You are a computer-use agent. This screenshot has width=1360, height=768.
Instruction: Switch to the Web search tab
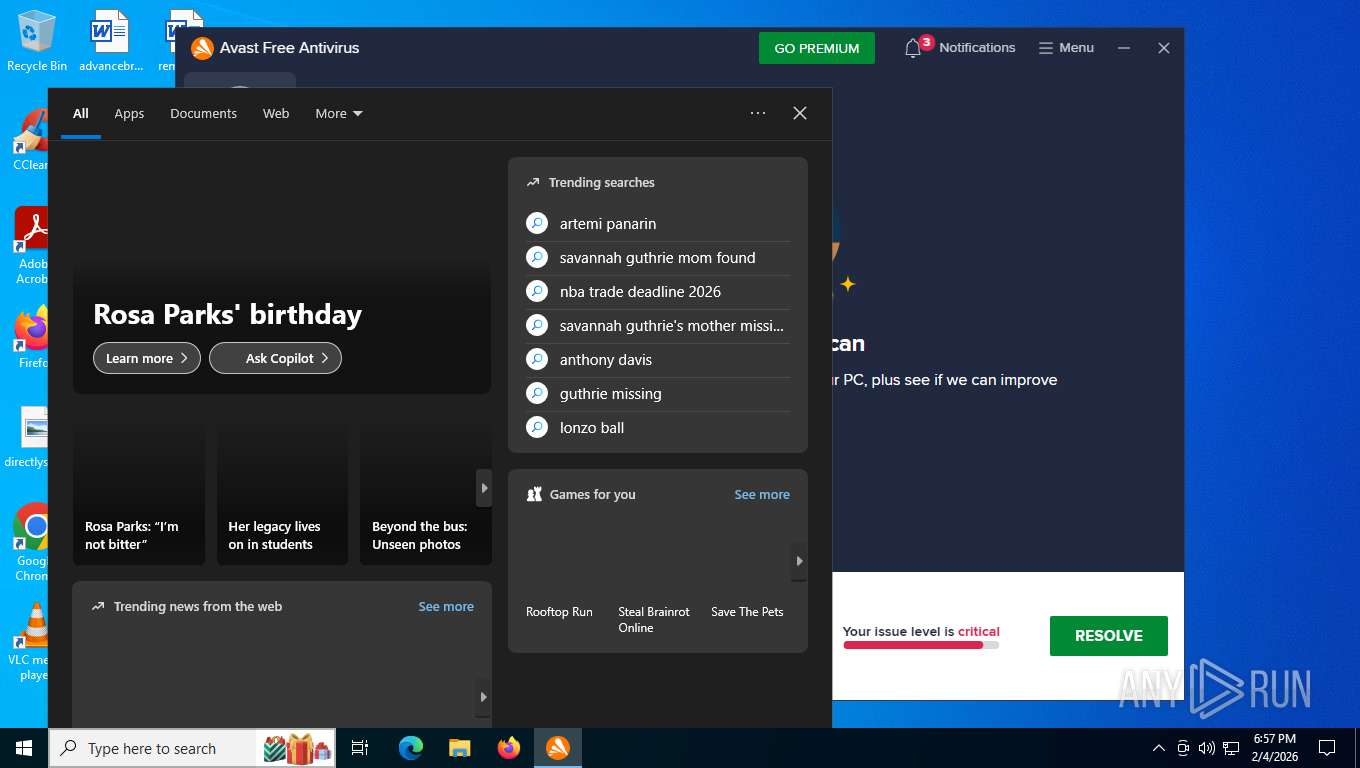click(276, 113)
